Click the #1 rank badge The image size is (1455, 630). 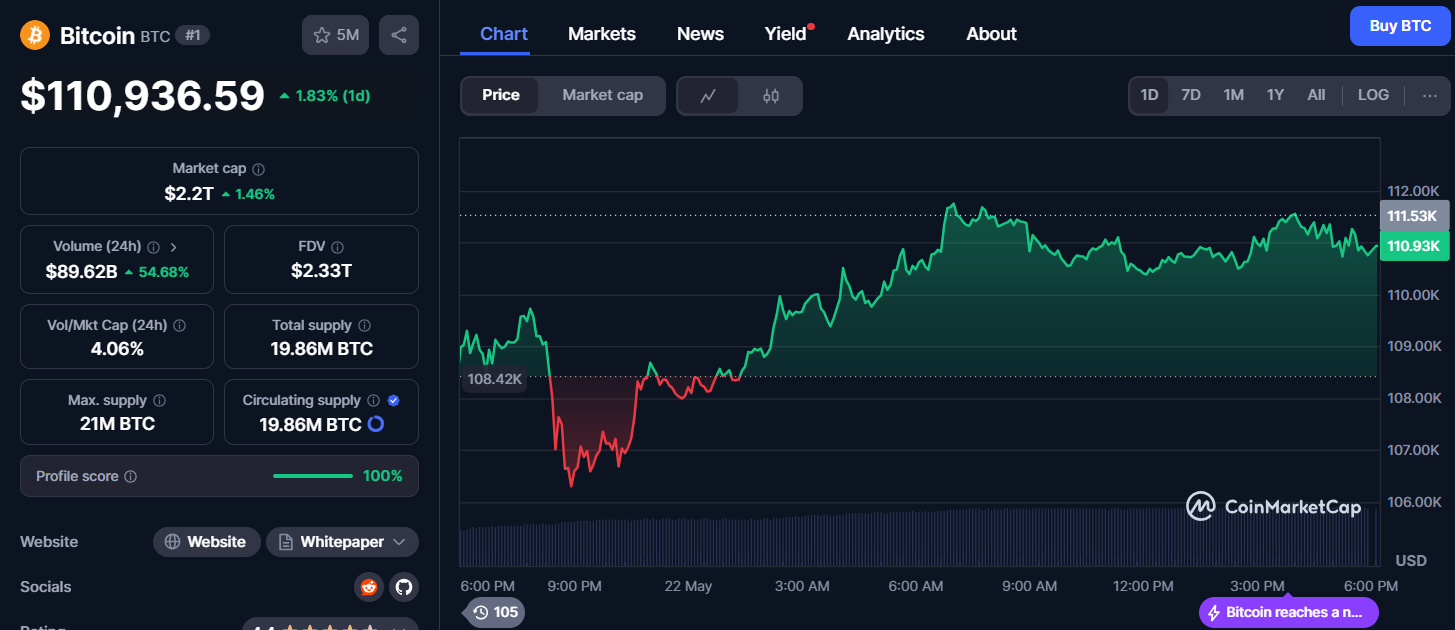(192, 36)
